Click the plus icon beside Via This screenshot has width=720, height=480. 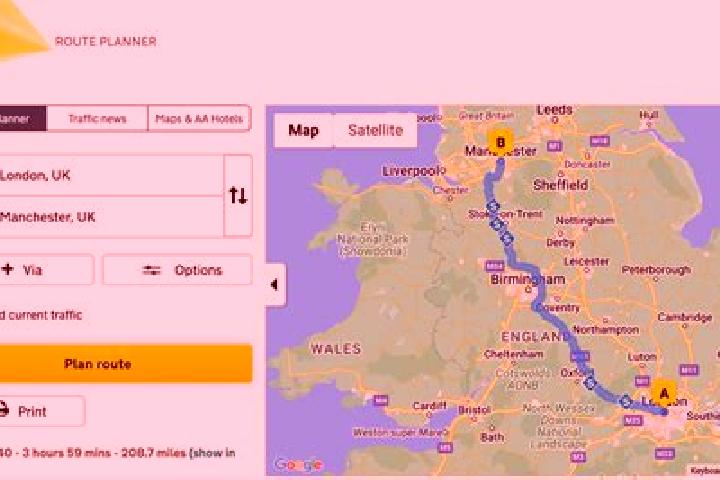[7, 269]
